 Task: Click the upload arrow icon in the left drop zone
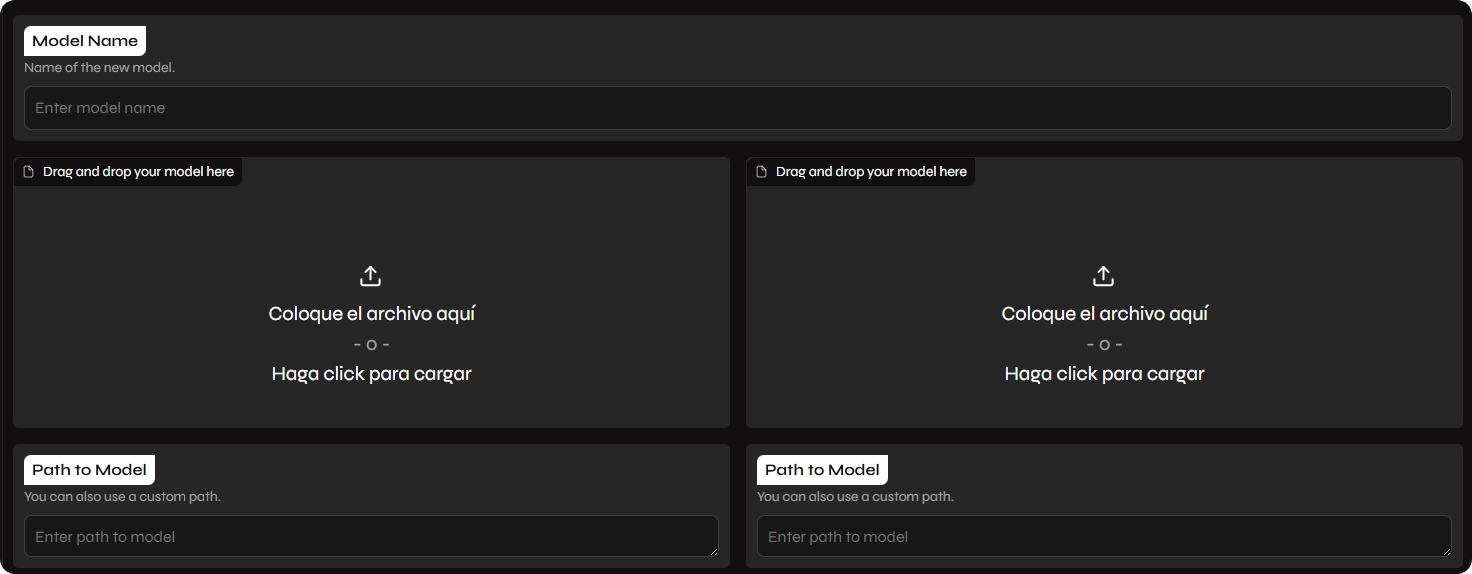click(x=370, y=276)
